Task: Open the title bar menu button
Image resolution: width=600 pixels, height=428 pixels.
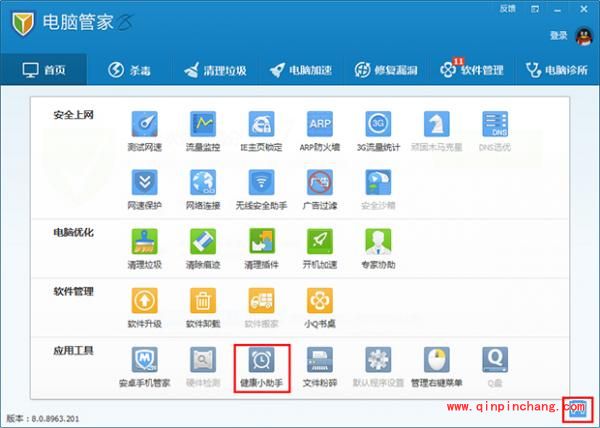Action: [x=535, y=9]
